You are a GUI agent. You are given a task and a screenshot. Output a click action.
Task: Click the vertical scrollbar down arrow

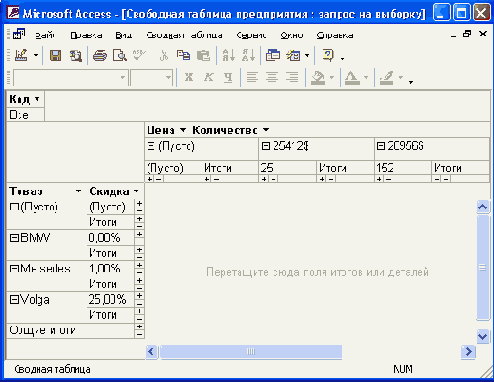(482, 336)
